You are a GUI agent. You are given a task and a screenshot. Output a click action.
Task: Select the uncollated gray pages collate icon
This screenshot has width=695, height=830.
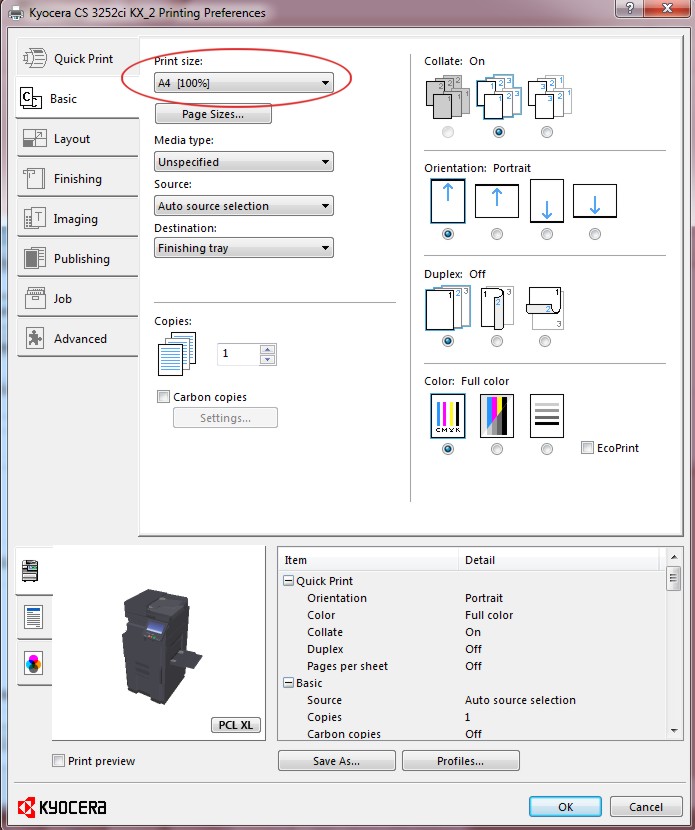click(448, 97)
